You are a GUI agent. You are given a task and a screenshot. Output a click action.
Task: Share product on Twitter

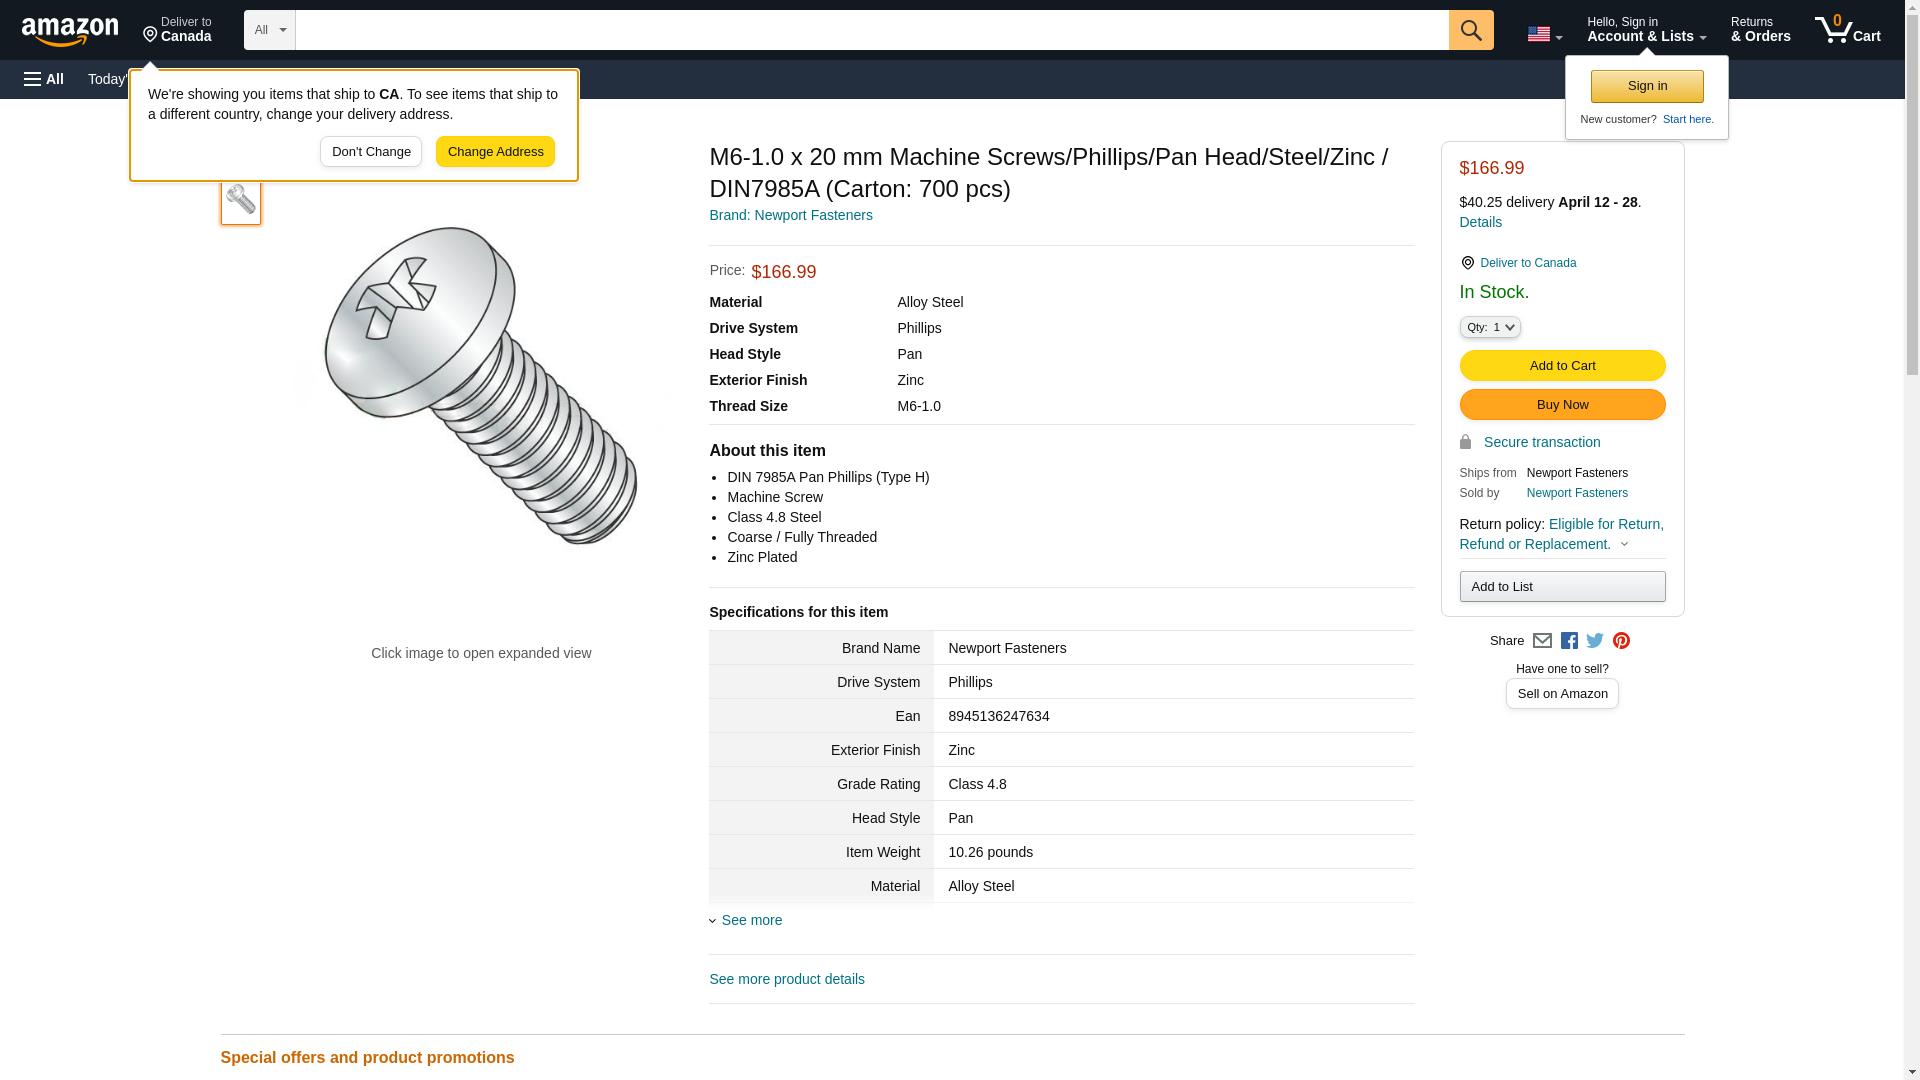(1595, 641)
